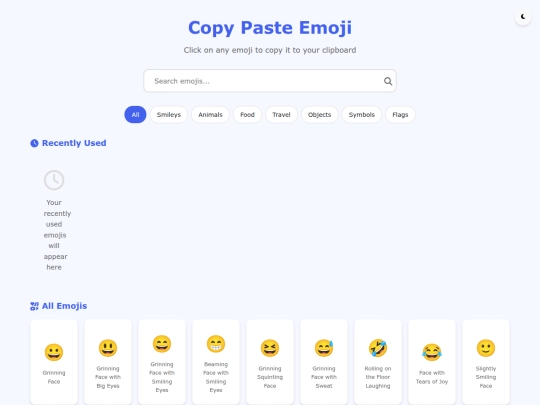Switch to the Animals category
This screenshot has height=405, width=540.
tap(210, 115)
